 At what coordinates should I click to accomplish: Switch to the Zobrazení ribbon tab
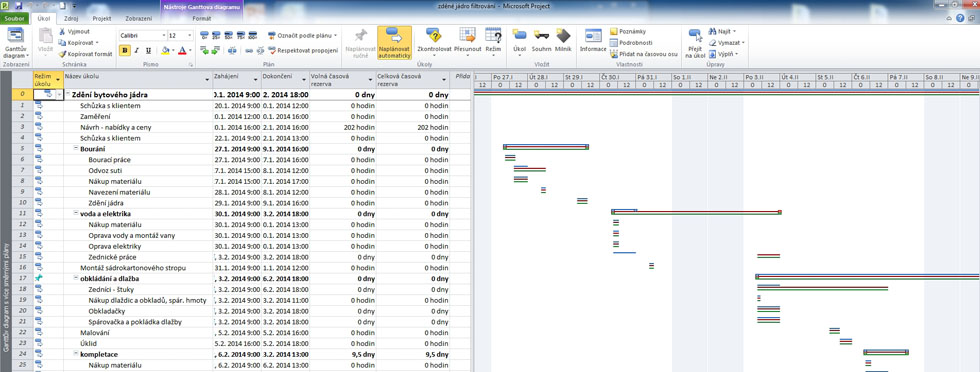pyautogui.click(x=138, y=19)
